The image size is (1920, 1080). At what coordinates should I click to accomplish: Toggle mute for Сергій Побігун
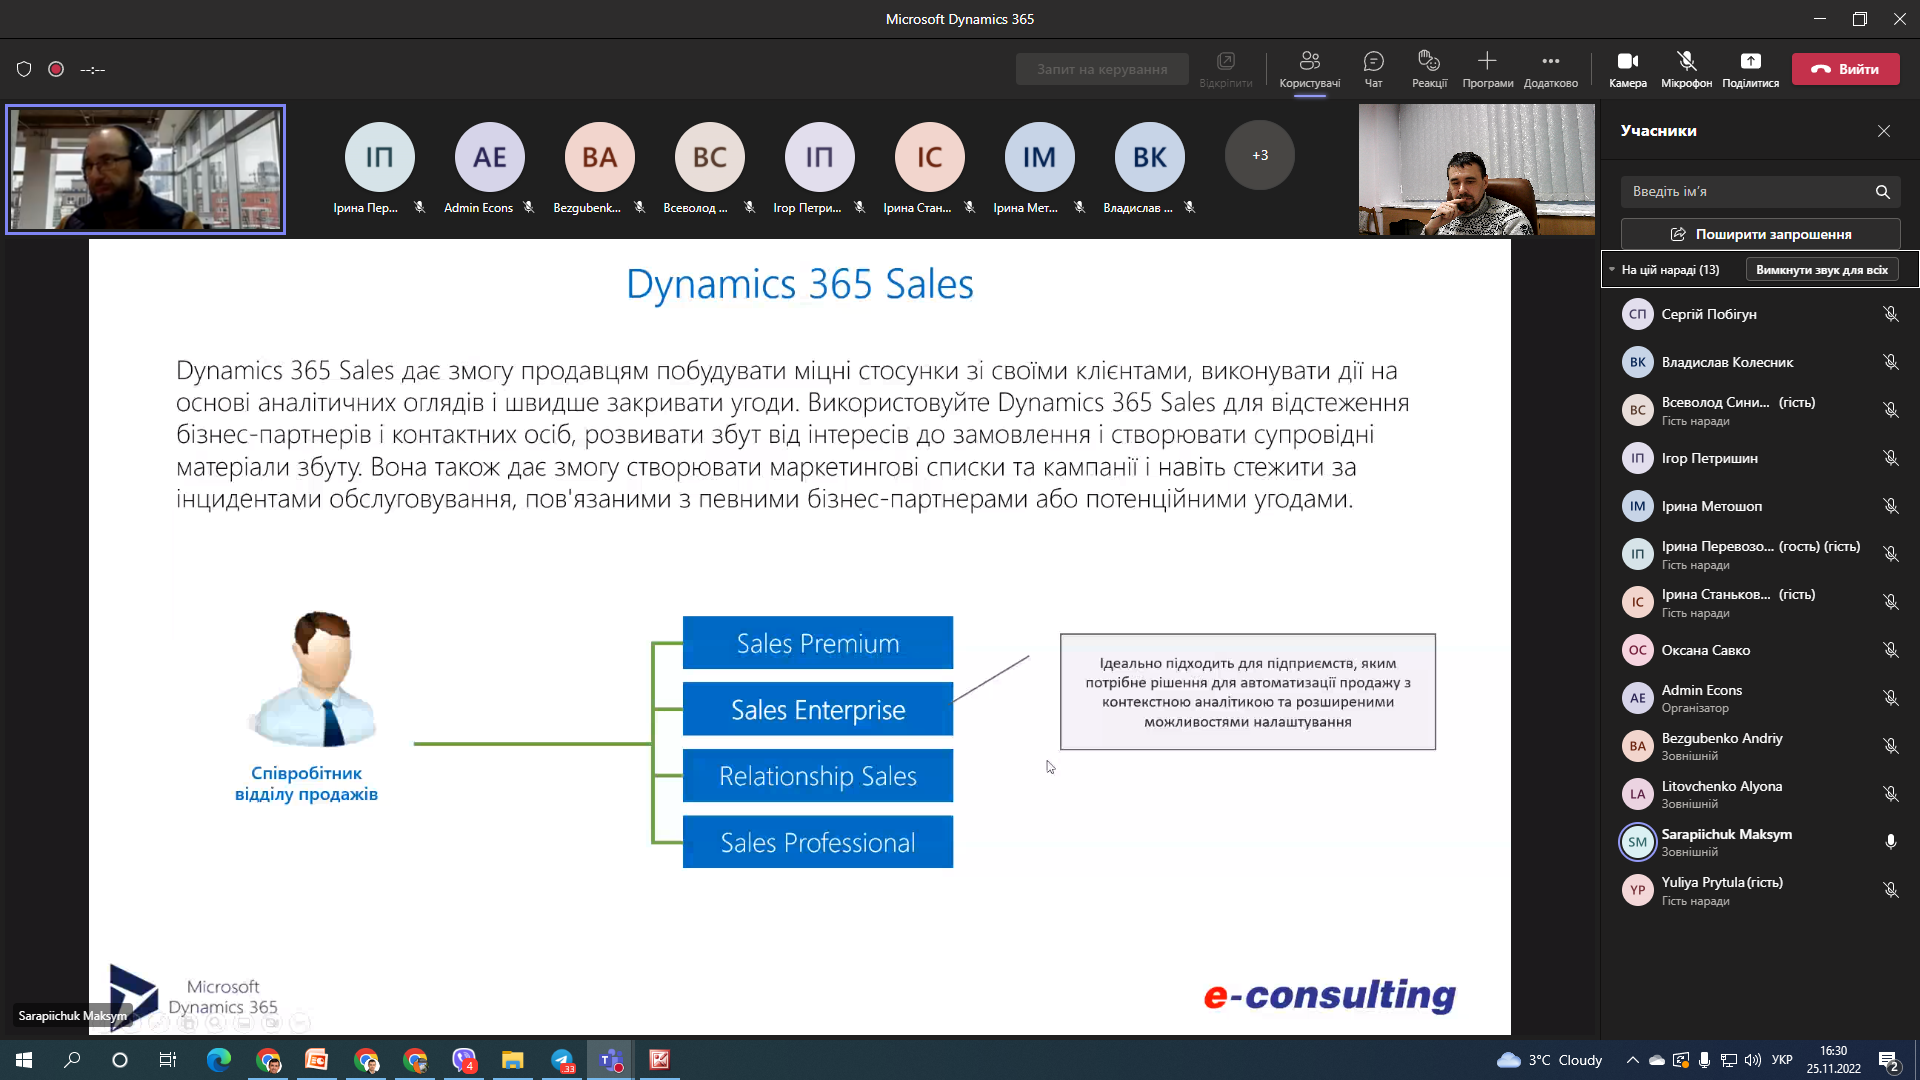[x=1890, y=314]
